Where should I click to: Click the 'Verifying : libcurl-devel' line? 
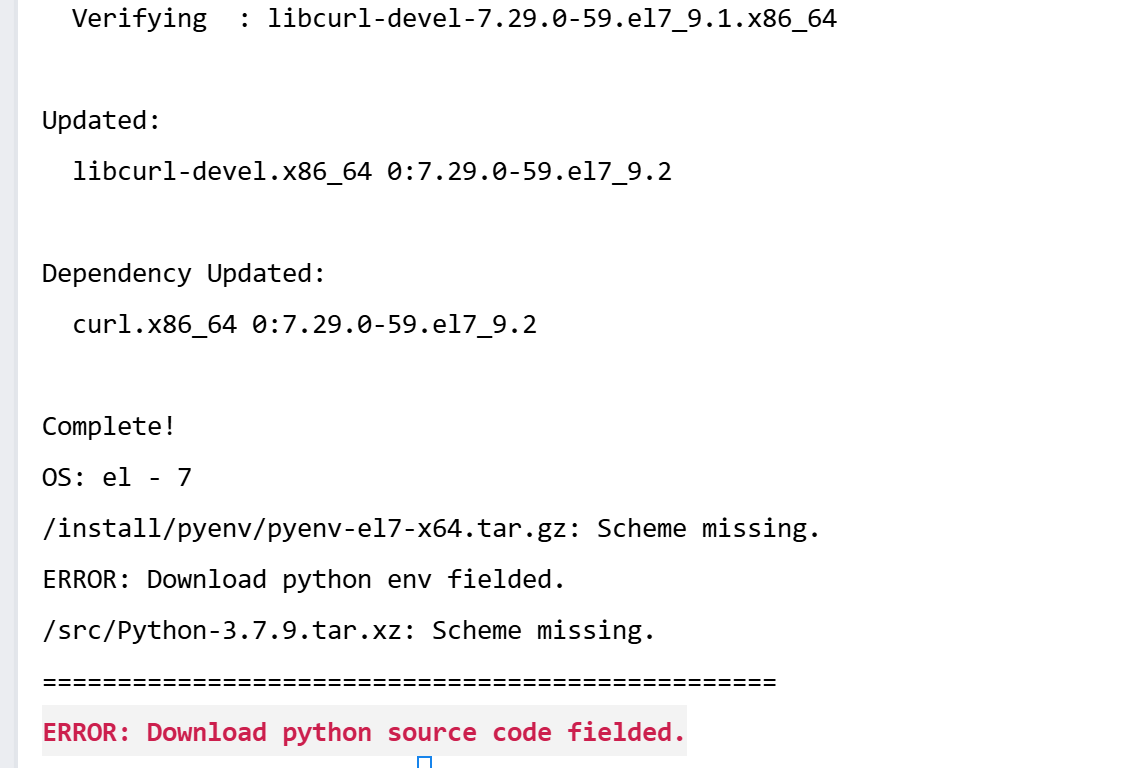pyautogui.click(x=454, y=18)
